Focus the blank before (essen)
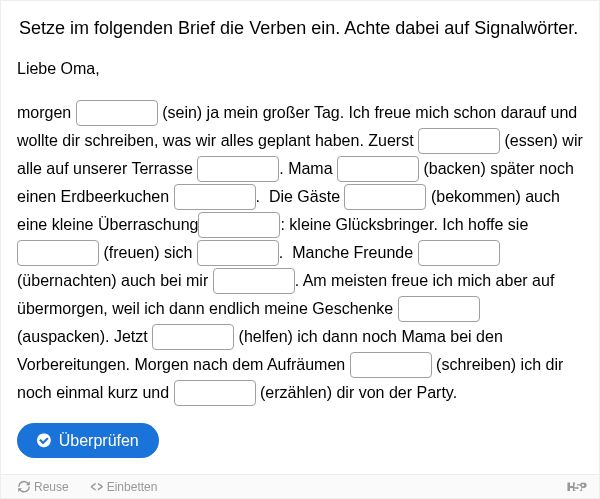This screenshot has width=600, height=499. (459, 141)
